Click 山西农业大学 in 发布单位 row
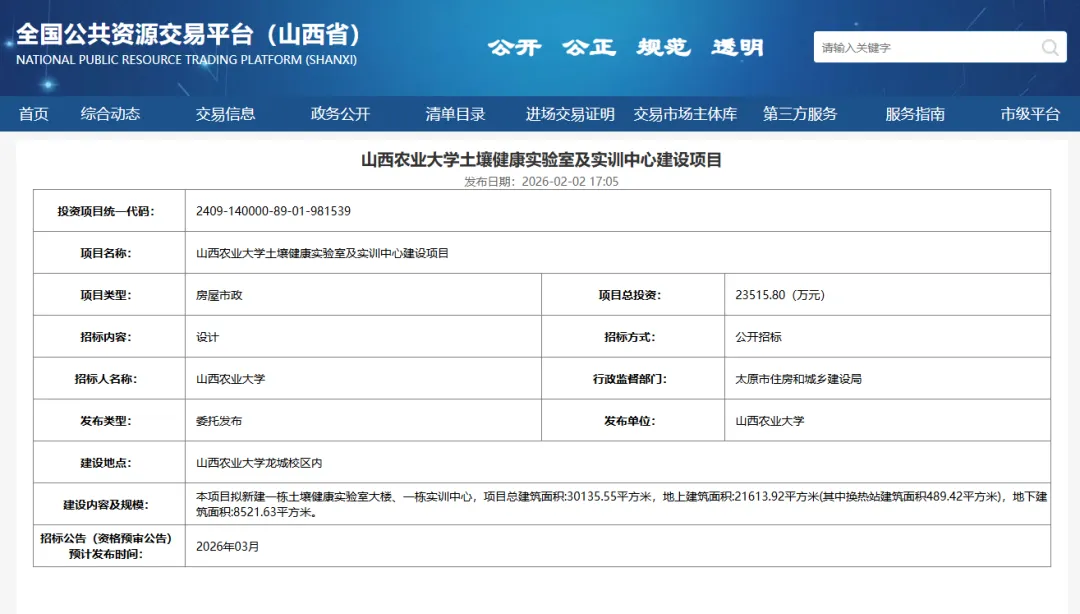Screen dimensions: 1080x614 coord(769,421)
